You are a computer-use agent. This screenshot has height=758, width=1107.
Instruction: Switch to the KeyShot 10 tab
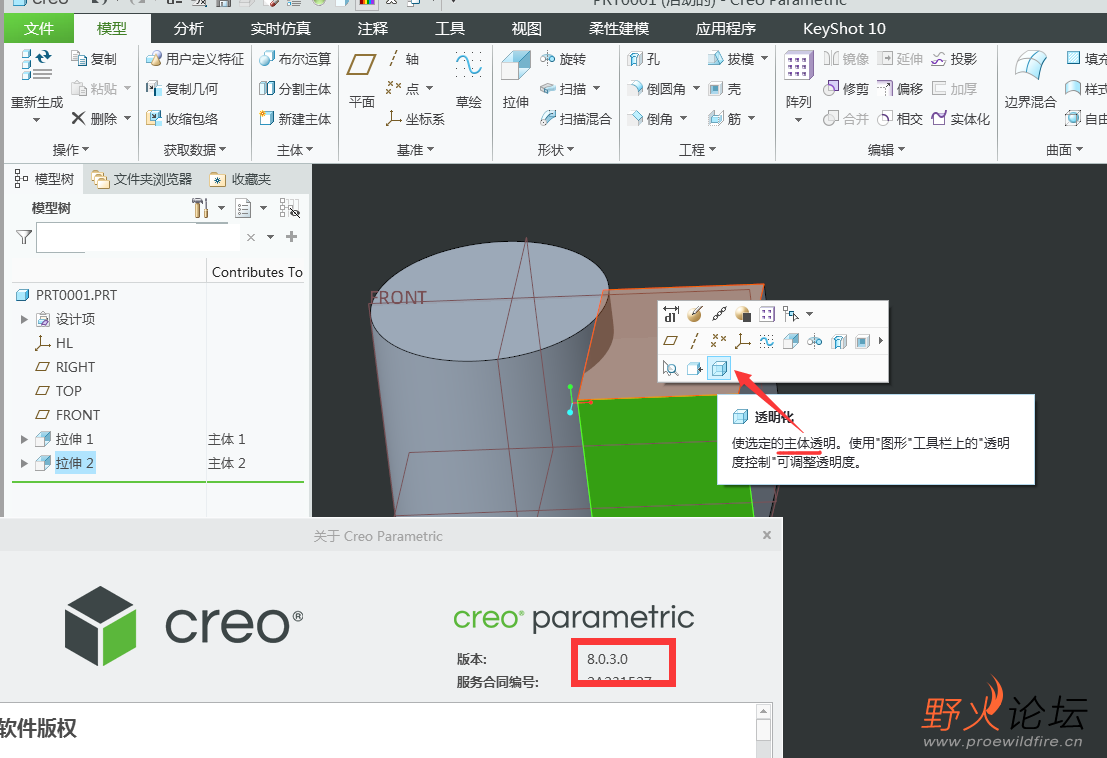pyautogui.click(x=844, y=28)
